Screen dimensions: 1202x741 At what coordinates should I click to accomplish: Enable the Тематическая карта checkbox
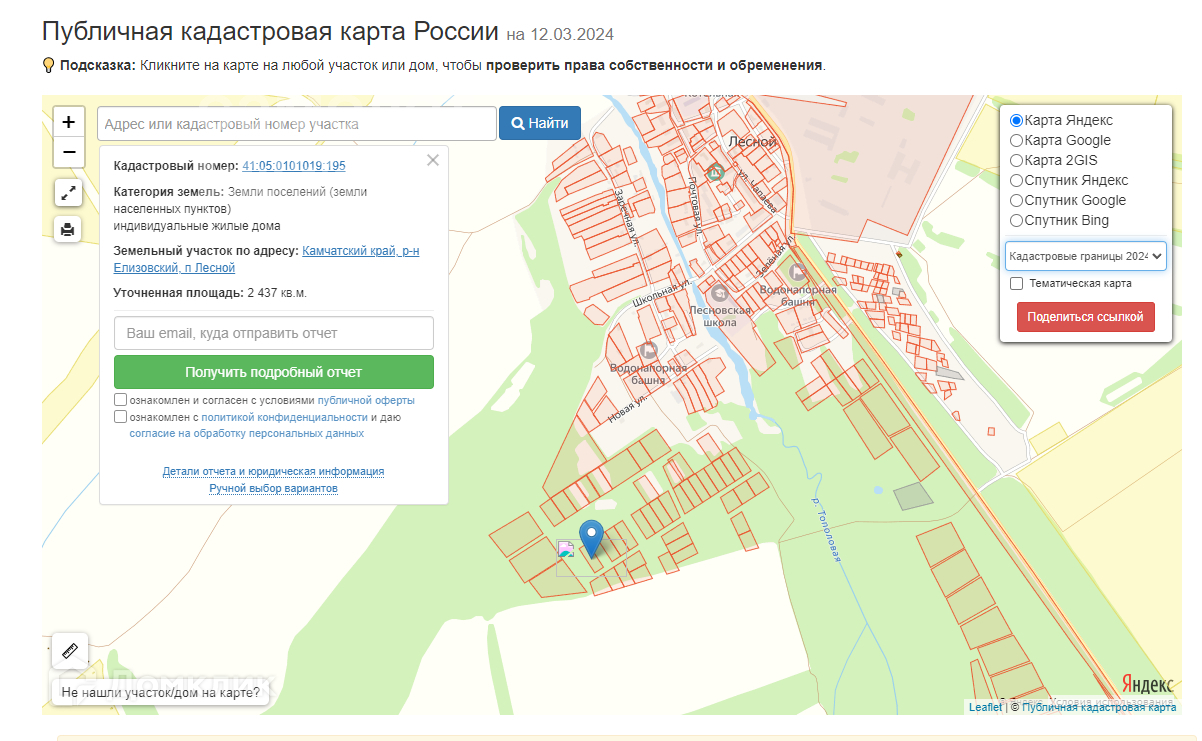pos(1017,284)
